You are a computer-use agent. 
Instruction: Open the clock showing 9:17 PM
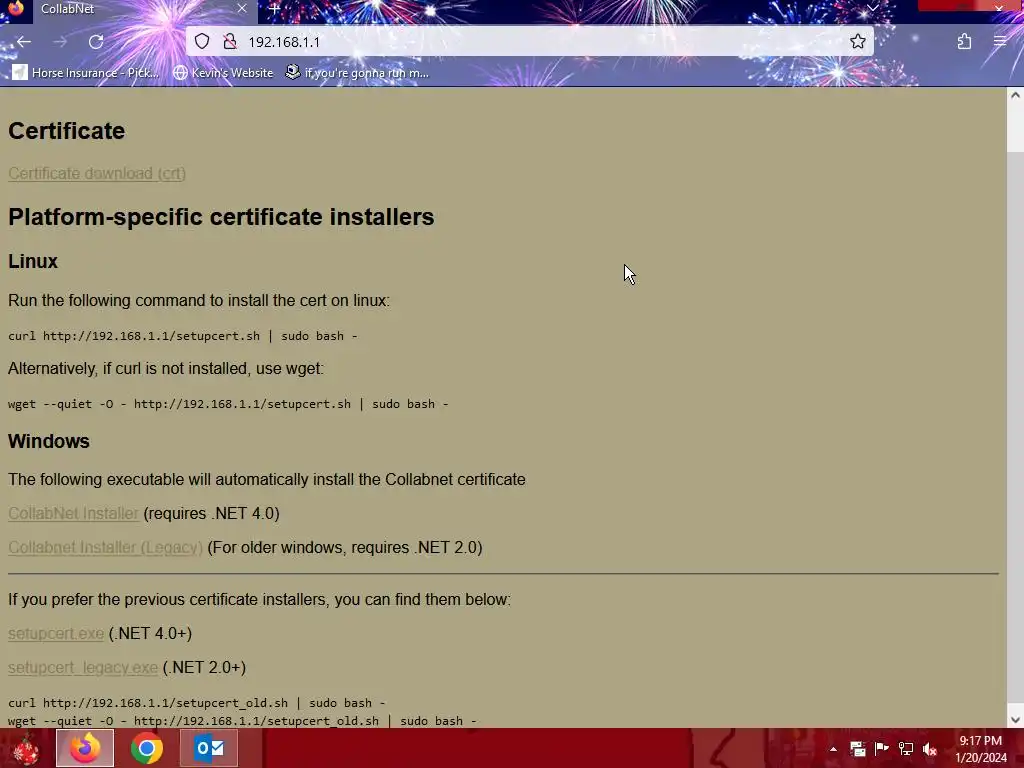click(981, 749)
